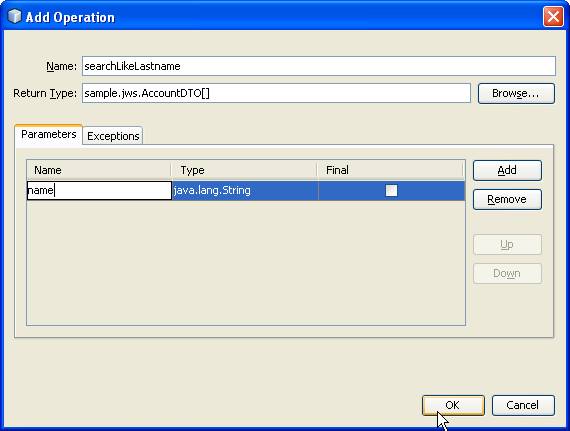The height and width of the screenshot is (431, 570).
Task: Close the Add Operation dialog
Action: [553, 17]
